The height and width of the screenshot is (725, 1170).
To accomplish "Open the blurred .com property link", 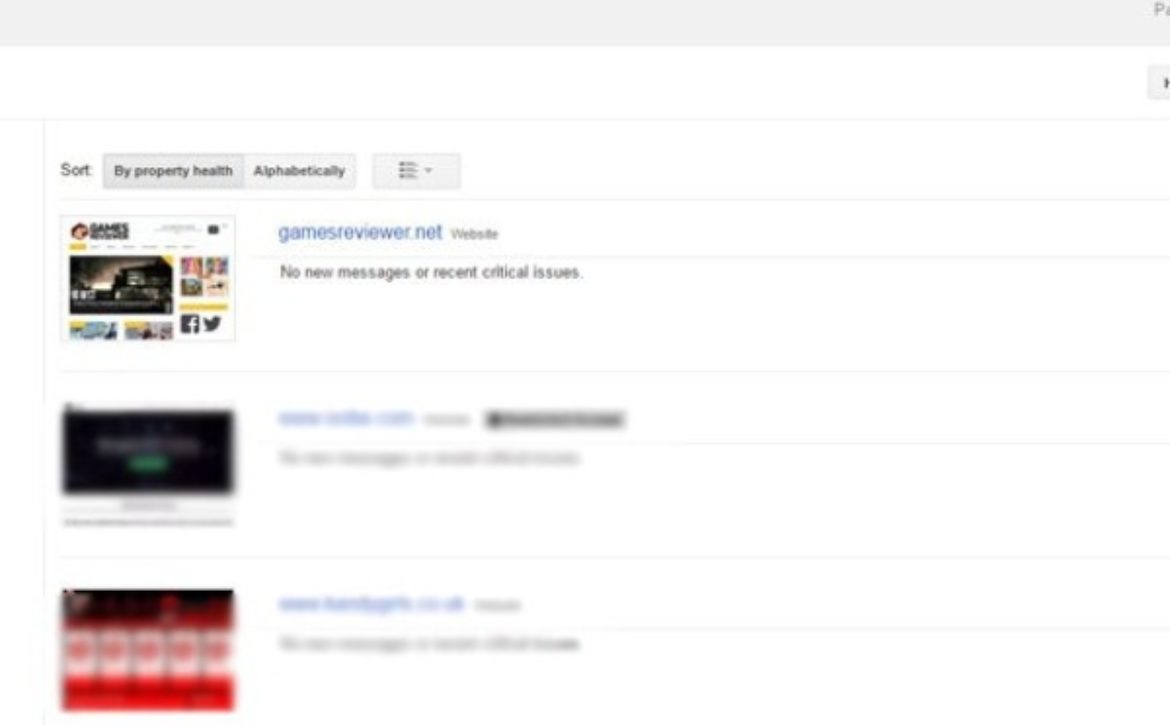I will 346,418.
